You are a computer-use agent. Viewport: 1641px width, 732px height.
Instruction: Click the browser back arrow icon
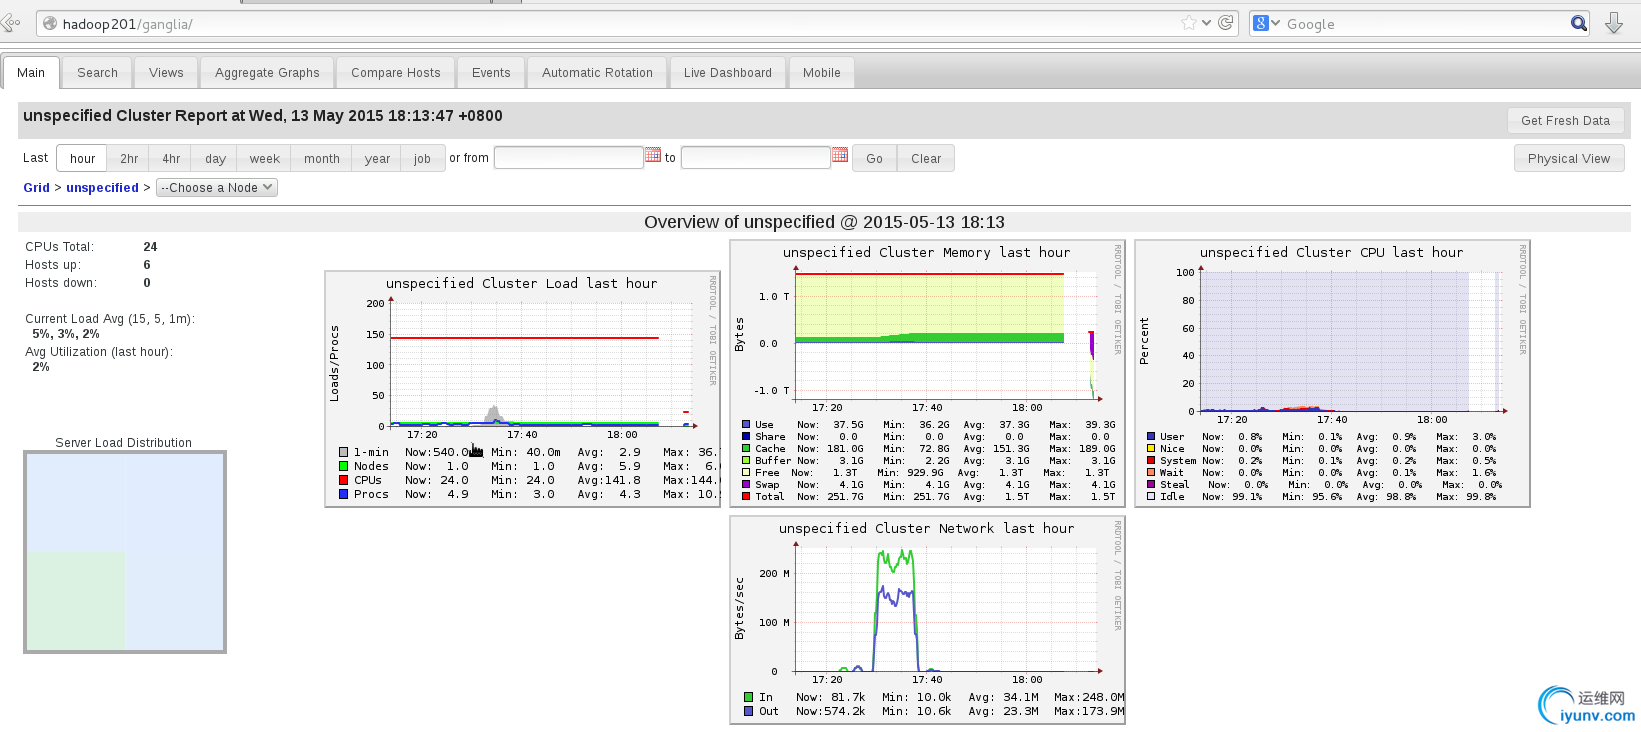pyautogui.click(x=11, y=23)
